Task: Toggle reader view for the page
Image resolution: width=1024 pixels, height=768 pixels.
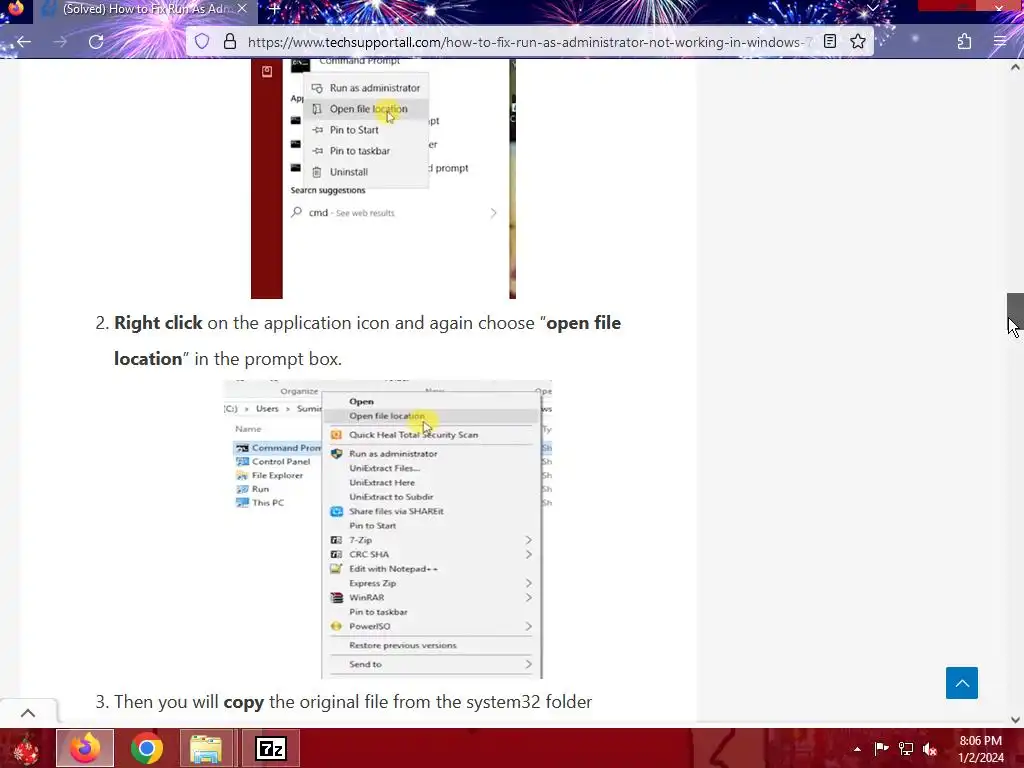Action: coord(830,42)
